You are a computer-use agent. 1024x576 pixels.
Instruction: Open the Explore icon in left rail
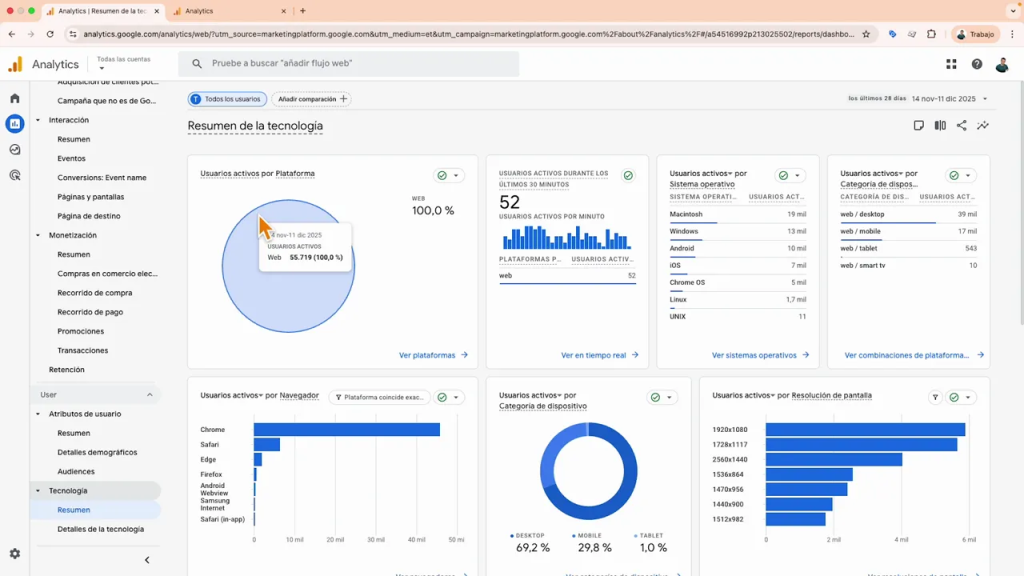(14, 150)
